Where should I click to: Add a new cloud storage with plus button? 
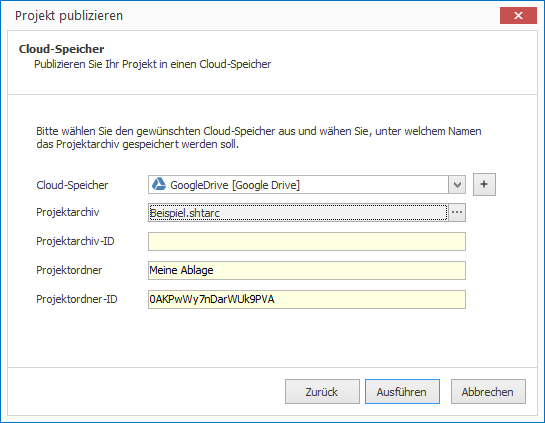tap(484, 185)
